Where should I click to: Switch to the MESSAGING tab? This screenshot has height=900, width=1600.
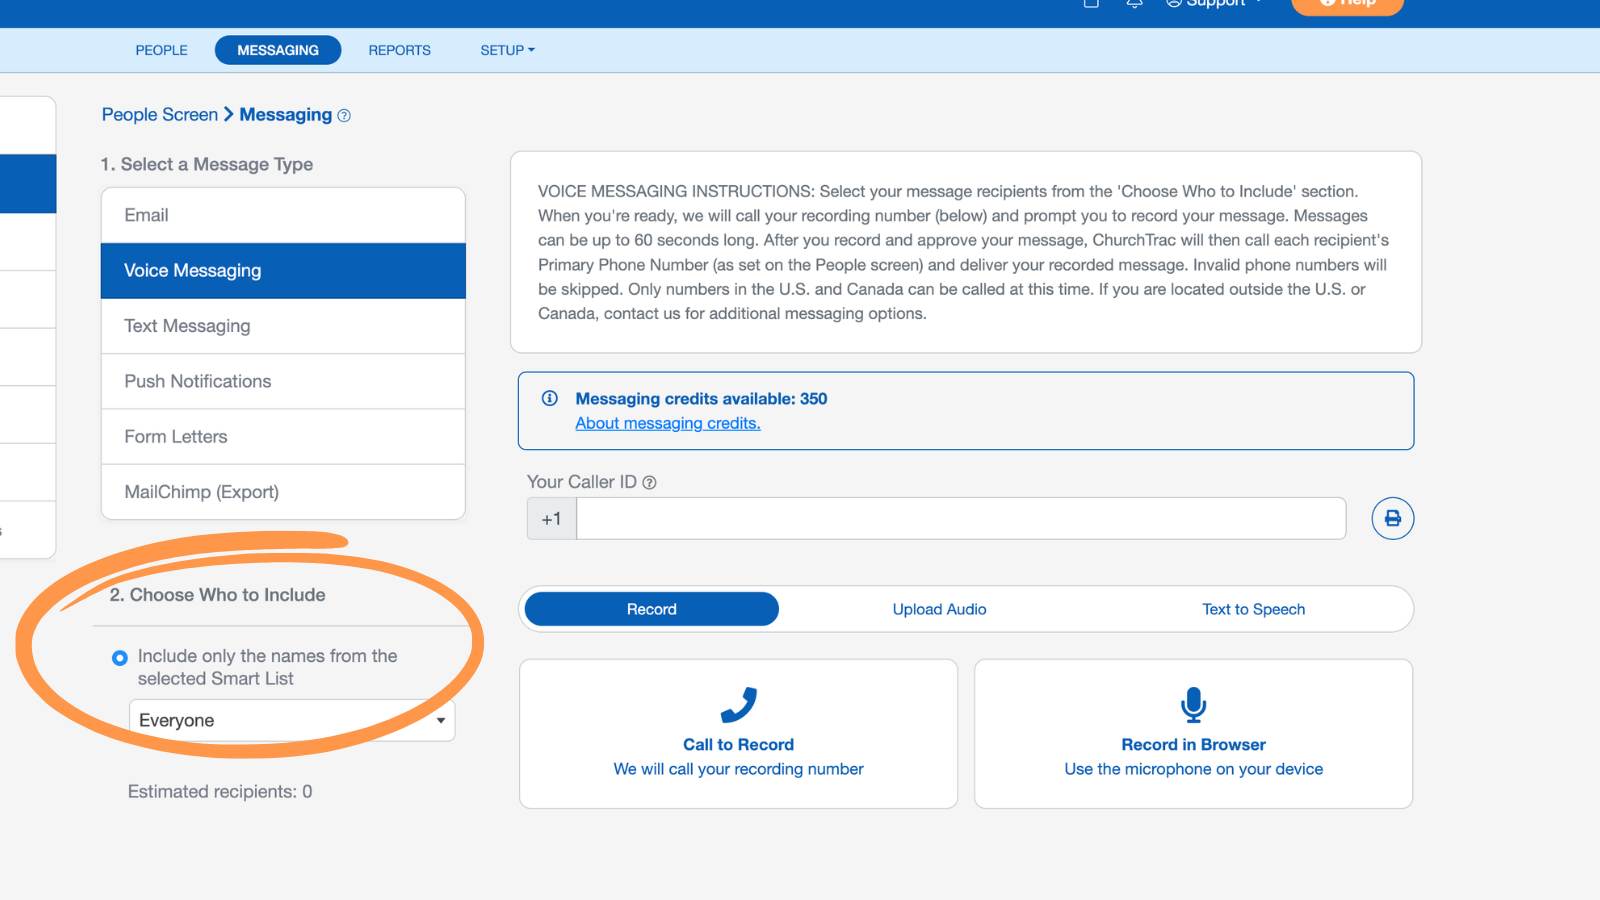[278, 50]
